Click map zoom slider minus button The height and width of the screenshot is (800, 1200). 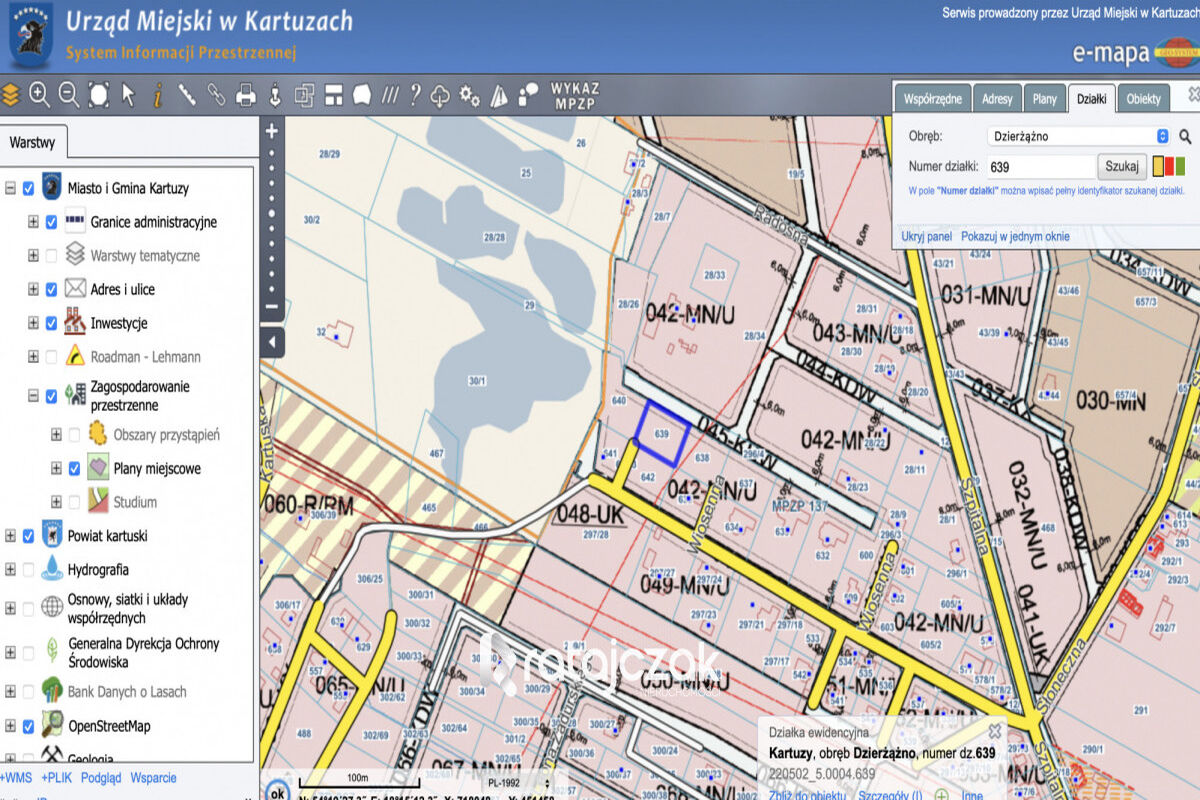pyautogui.click(x=272, y=307)
